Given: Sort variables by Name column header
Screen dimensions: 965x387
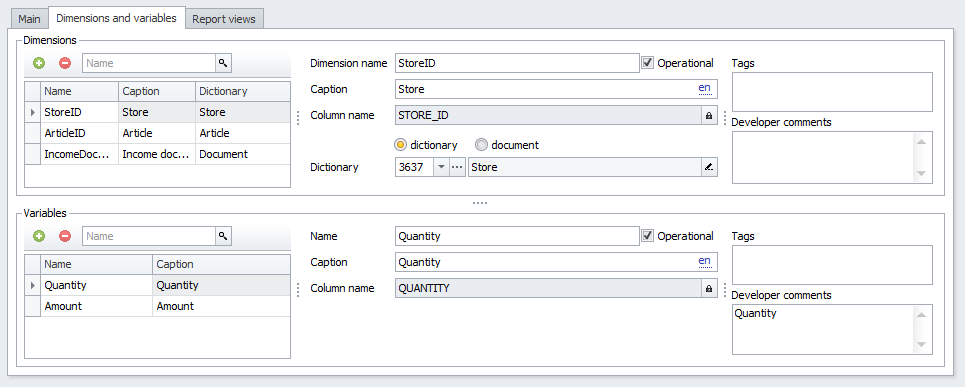Looking at the screenshot, I should [x=96, y=264].
